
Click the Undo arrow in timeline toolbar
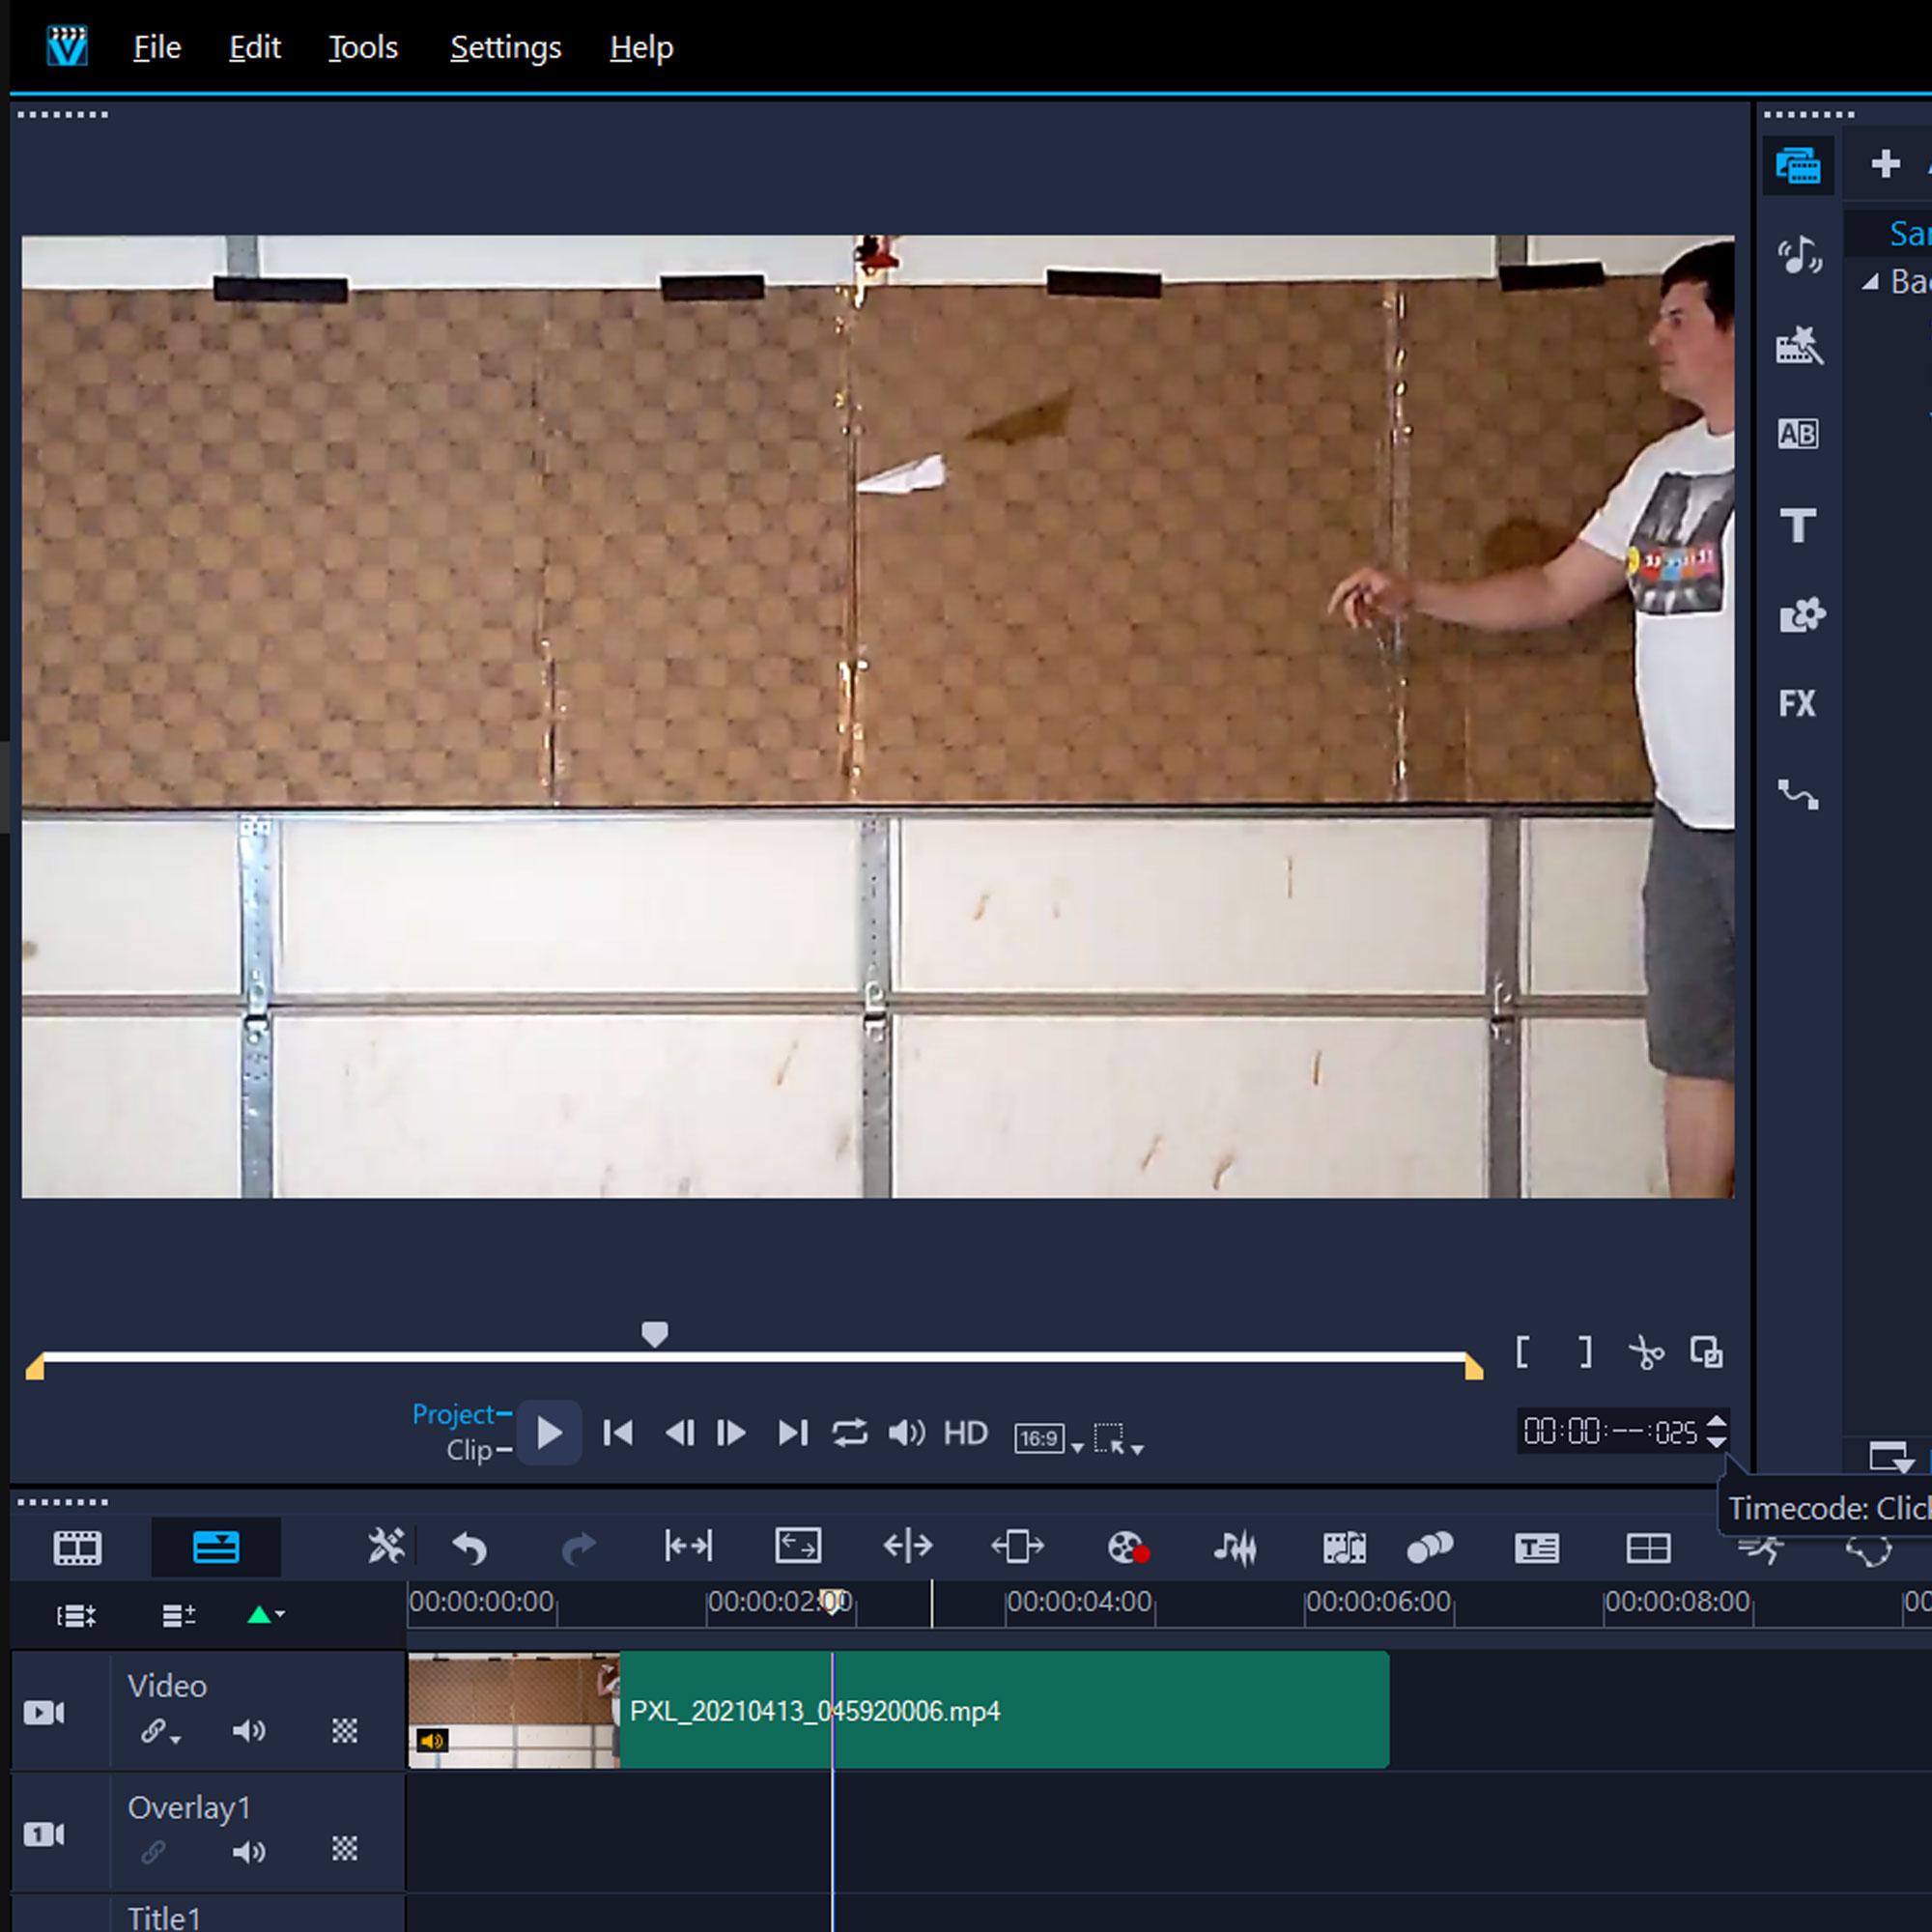tap(469, 1548)
